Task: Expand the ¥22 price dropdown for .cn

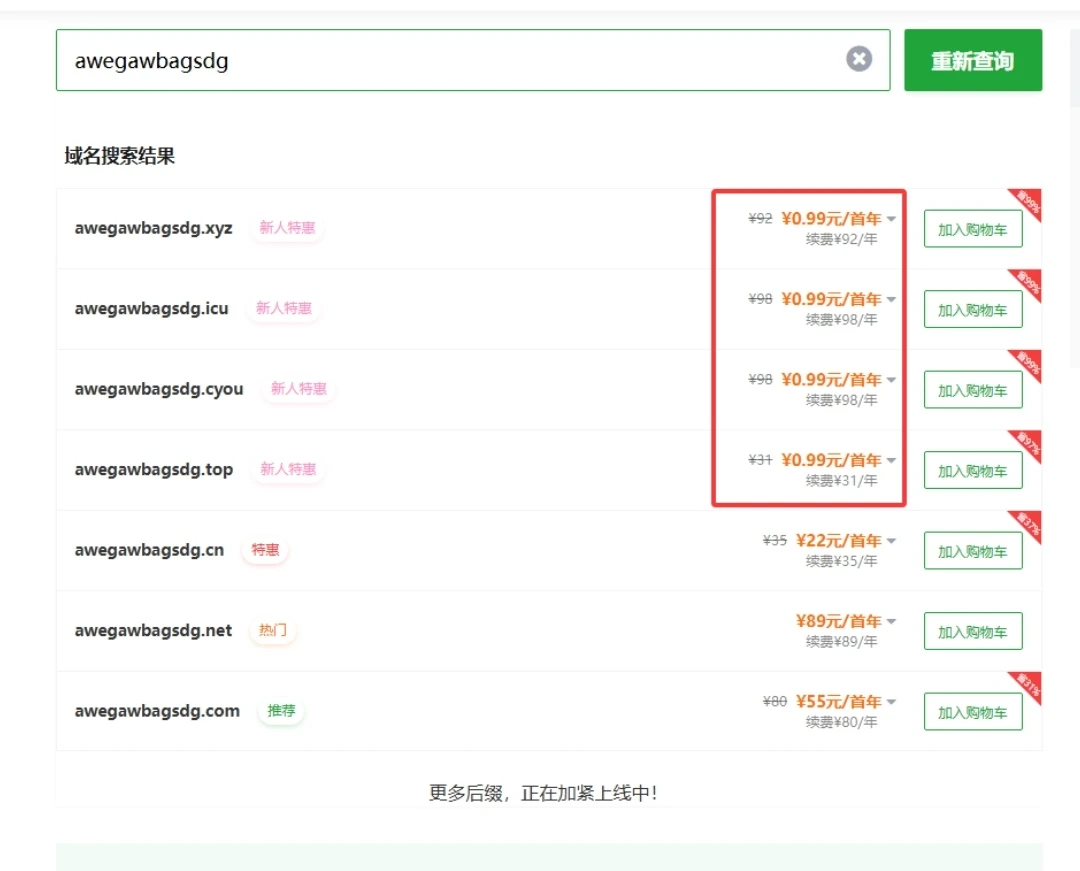Action: pos(891,541)
